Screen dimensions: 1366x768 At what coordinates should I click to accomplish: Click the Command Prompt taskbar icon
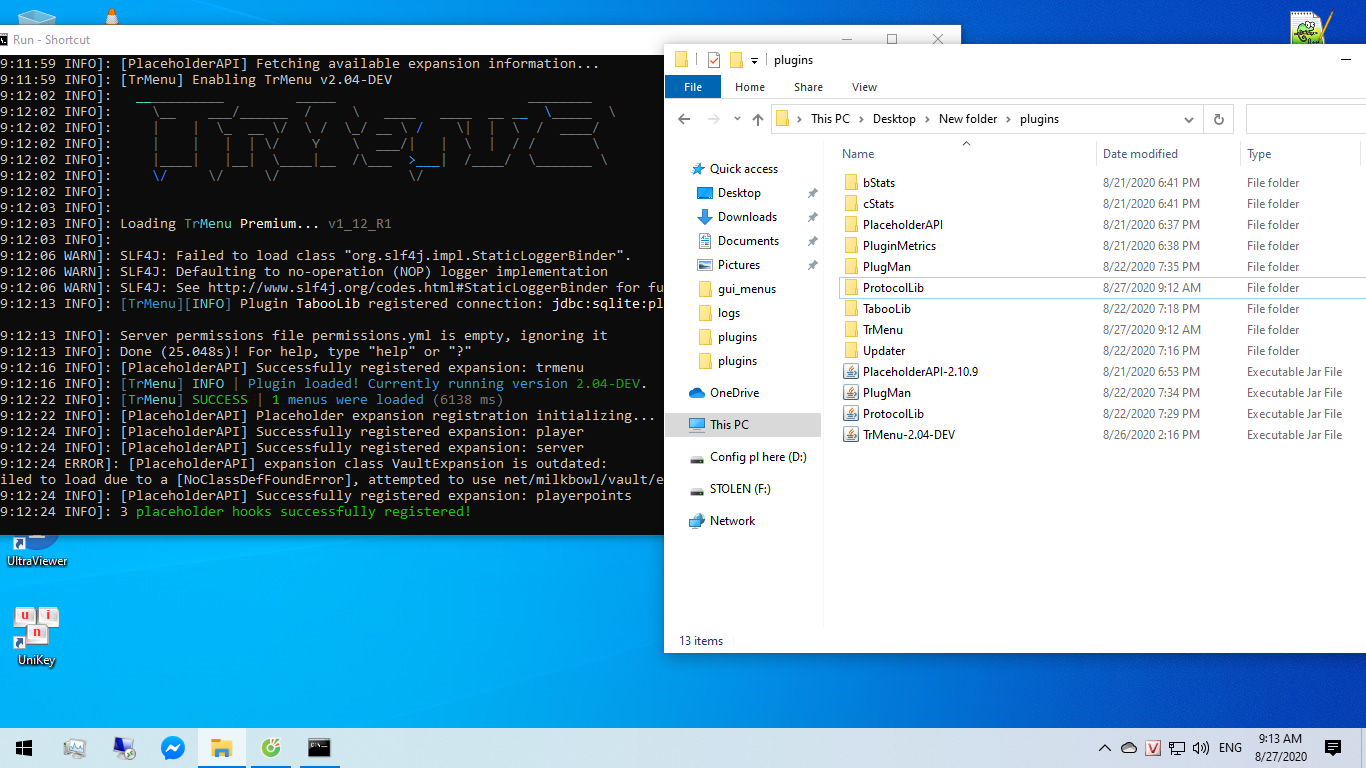[319, 748]
